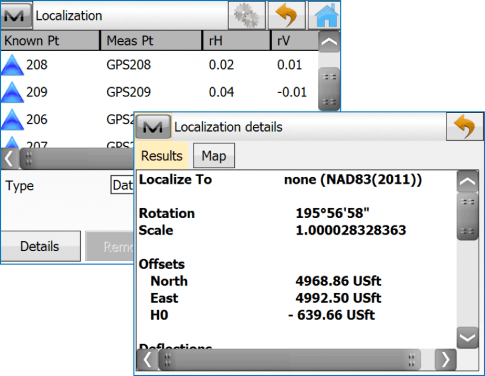Click the back arrow in Localization title bar
The image size is (485, 376).
pos(287,15)
